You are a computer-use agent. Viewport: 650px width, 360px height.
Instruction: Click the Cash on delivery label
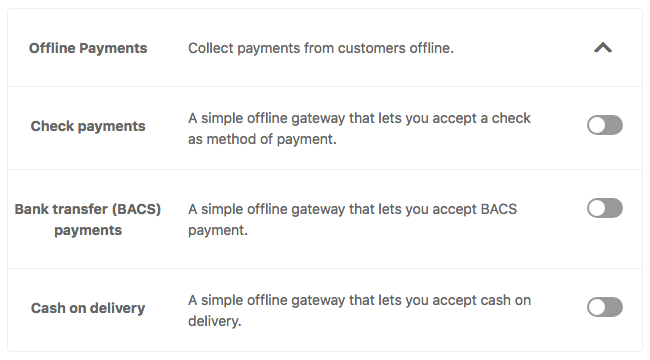88,308
